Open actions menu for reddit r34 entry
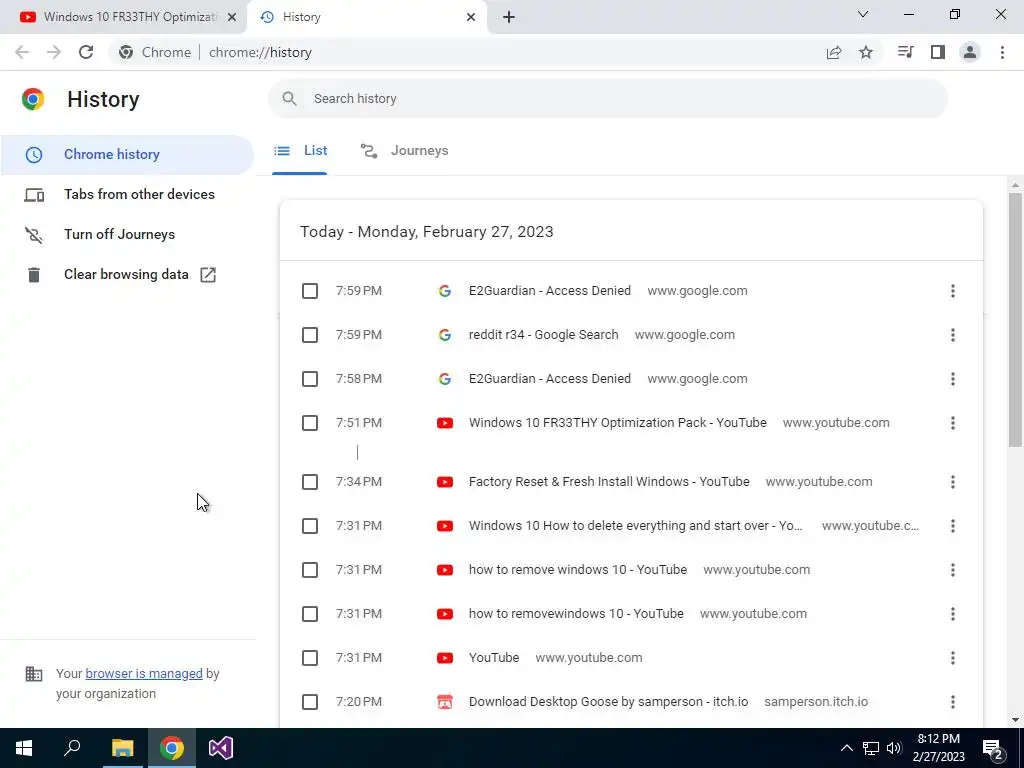This screenshot has height=768, width=1024. [x=953, y=335]
